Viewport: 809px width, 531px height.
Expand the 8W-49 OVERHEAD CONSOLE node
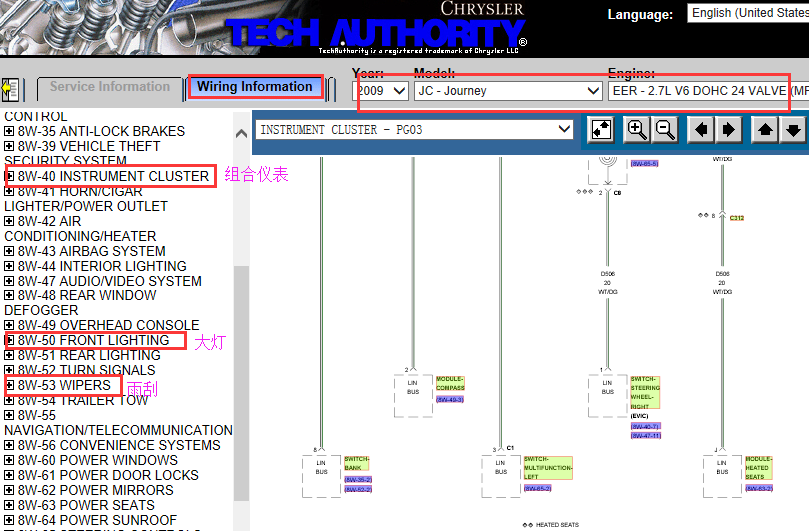click(x=9, y=325)
